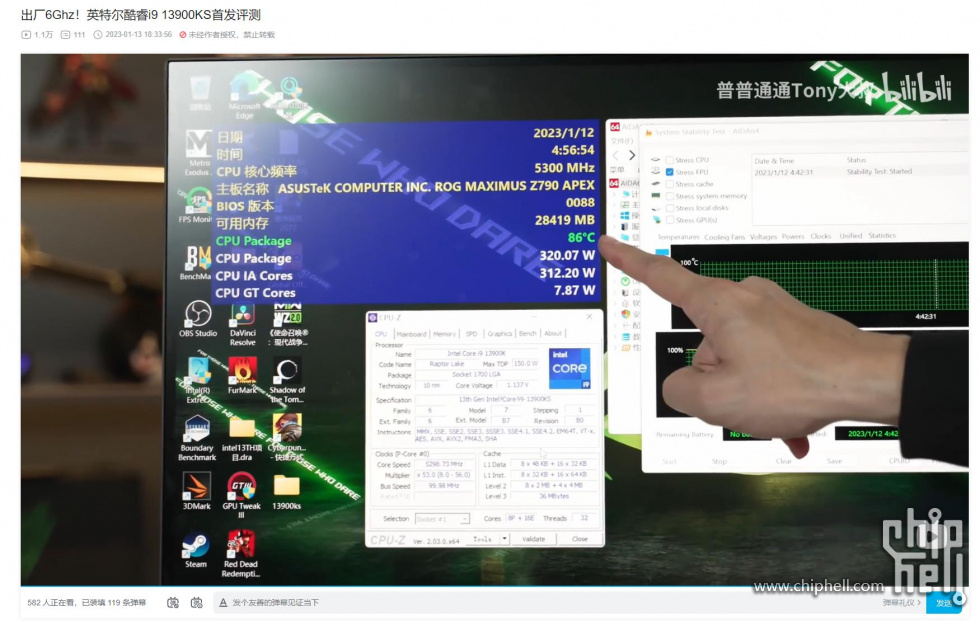This screenshot has height=621, width=980.
Task: Open the danmaku settings icon on the page
Action: tap(196, 602)
